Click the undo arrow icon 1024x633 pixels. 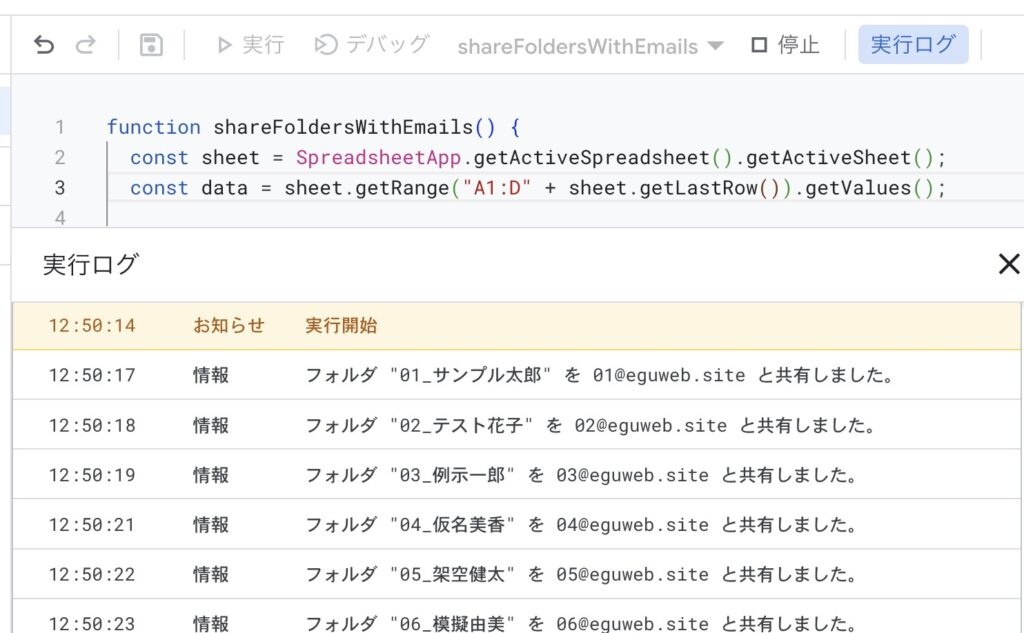tap(44, 45)
